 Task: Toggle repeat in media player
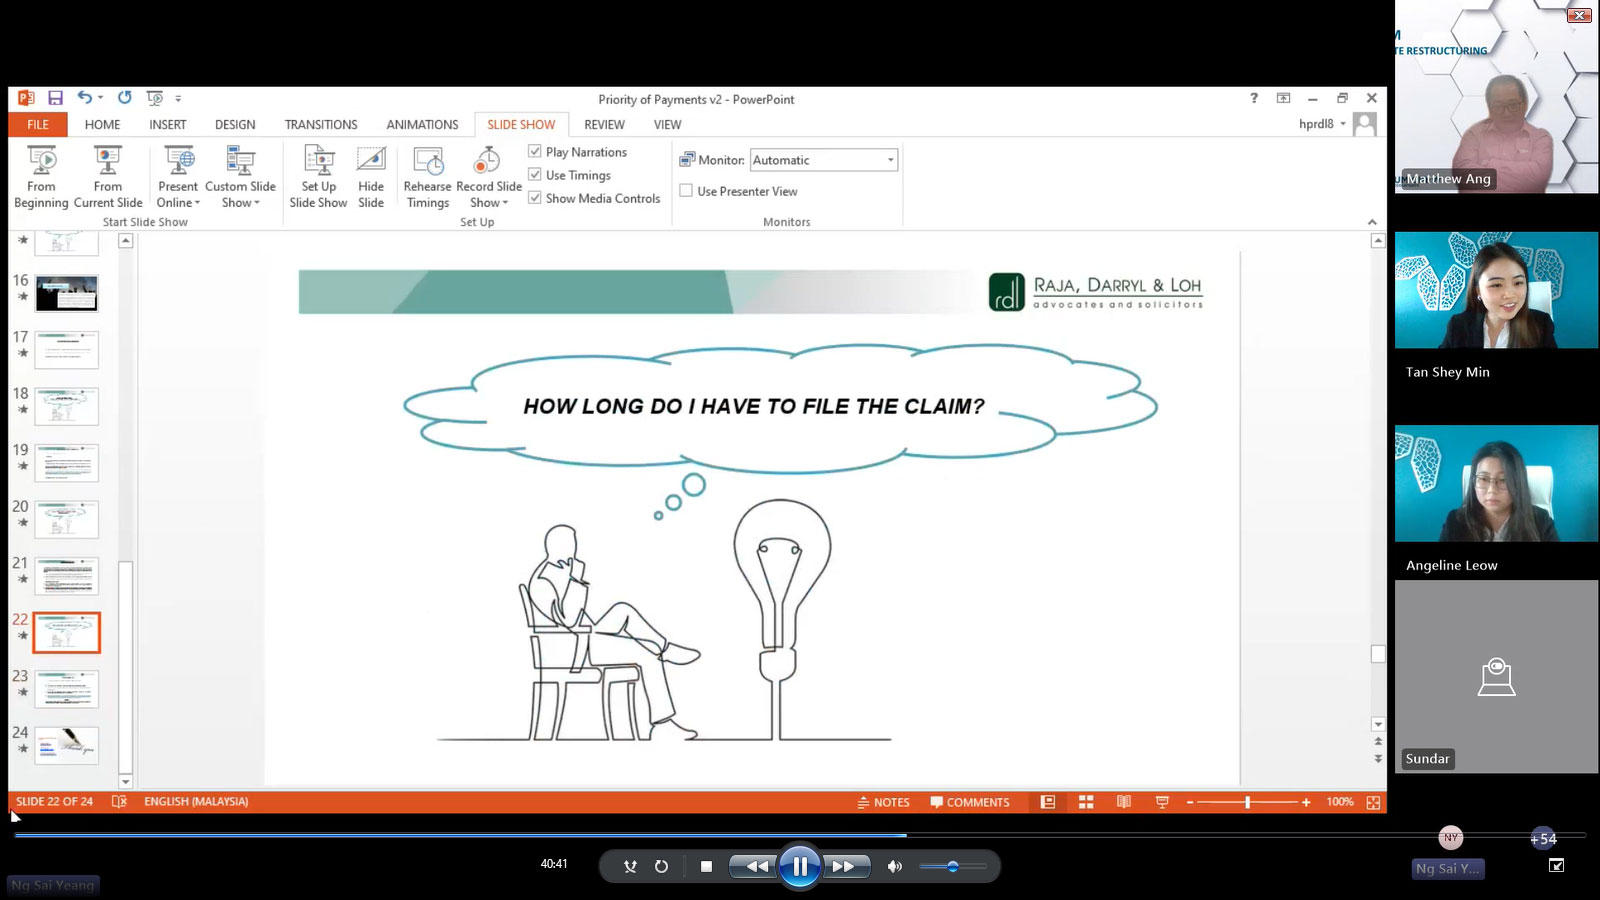point(661,867)
